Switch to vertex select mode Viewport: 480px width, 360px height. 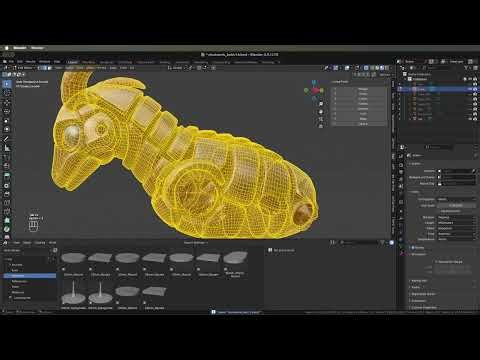point(40,68)
